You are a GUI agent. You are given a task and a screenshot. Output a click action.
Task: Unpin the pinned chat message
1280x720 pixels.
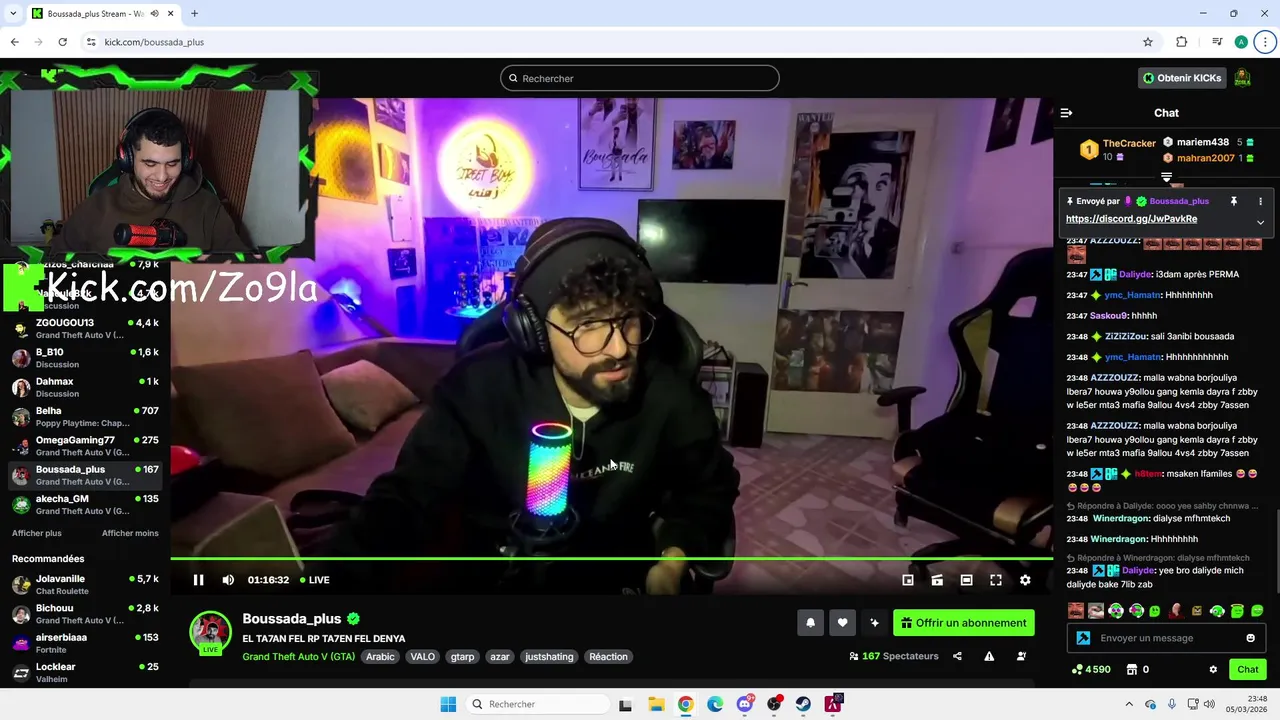click(1234, 201)
